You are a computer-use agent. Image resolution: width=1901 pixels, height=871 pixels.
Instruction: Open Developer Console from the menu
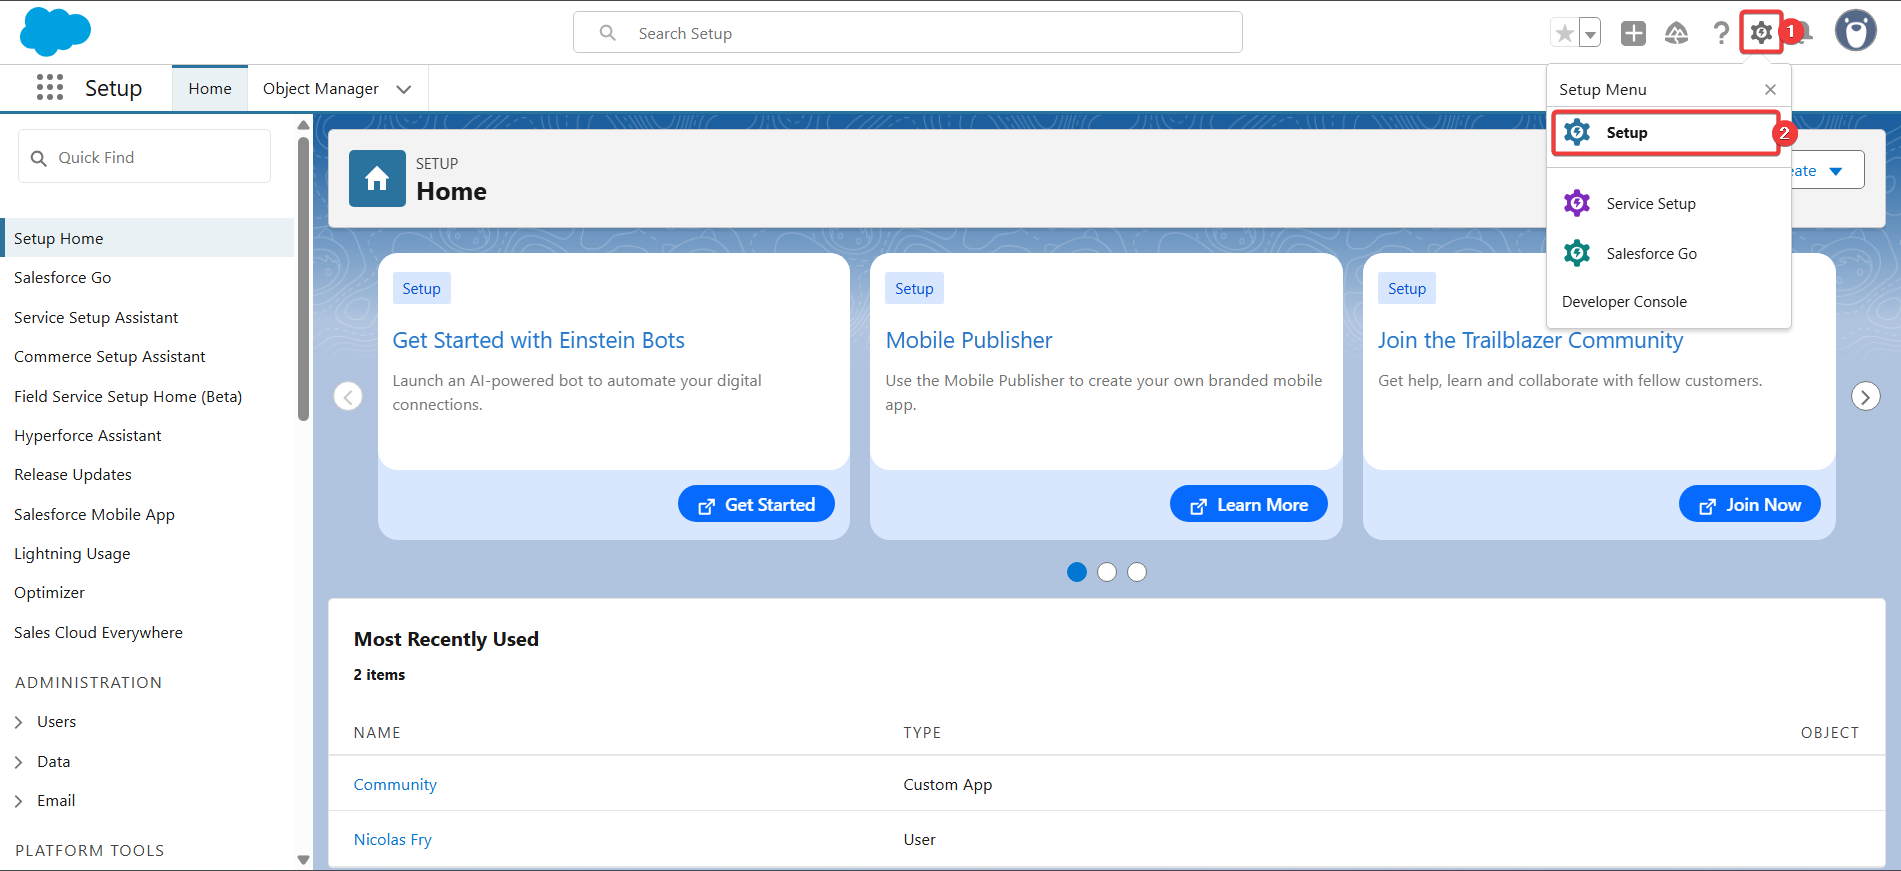click(1624, 302)
